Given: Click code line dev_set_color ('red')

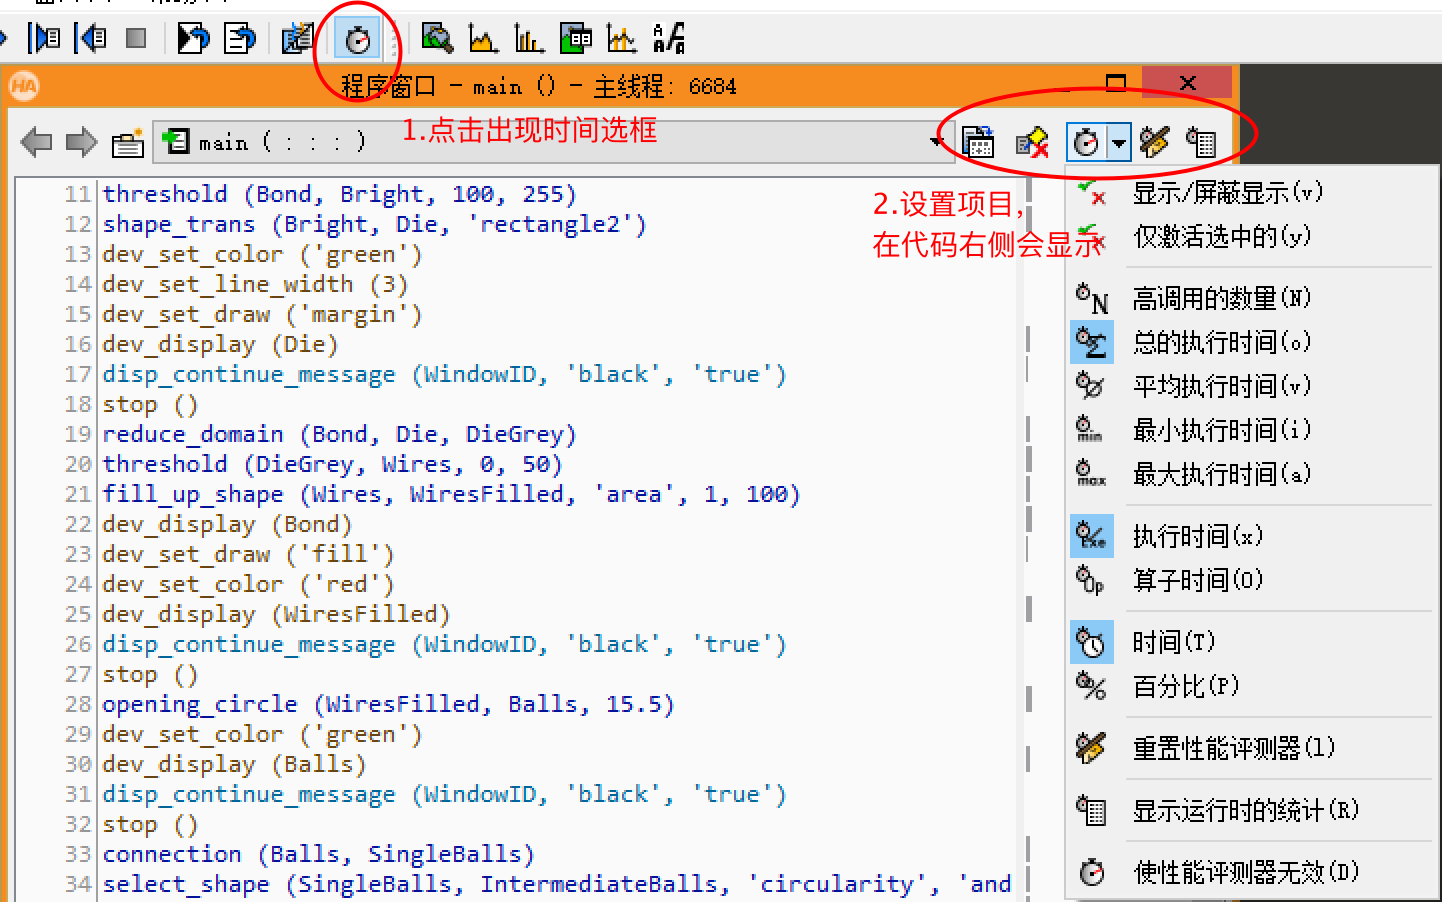Looking at the screenshot, I should 248,584.
